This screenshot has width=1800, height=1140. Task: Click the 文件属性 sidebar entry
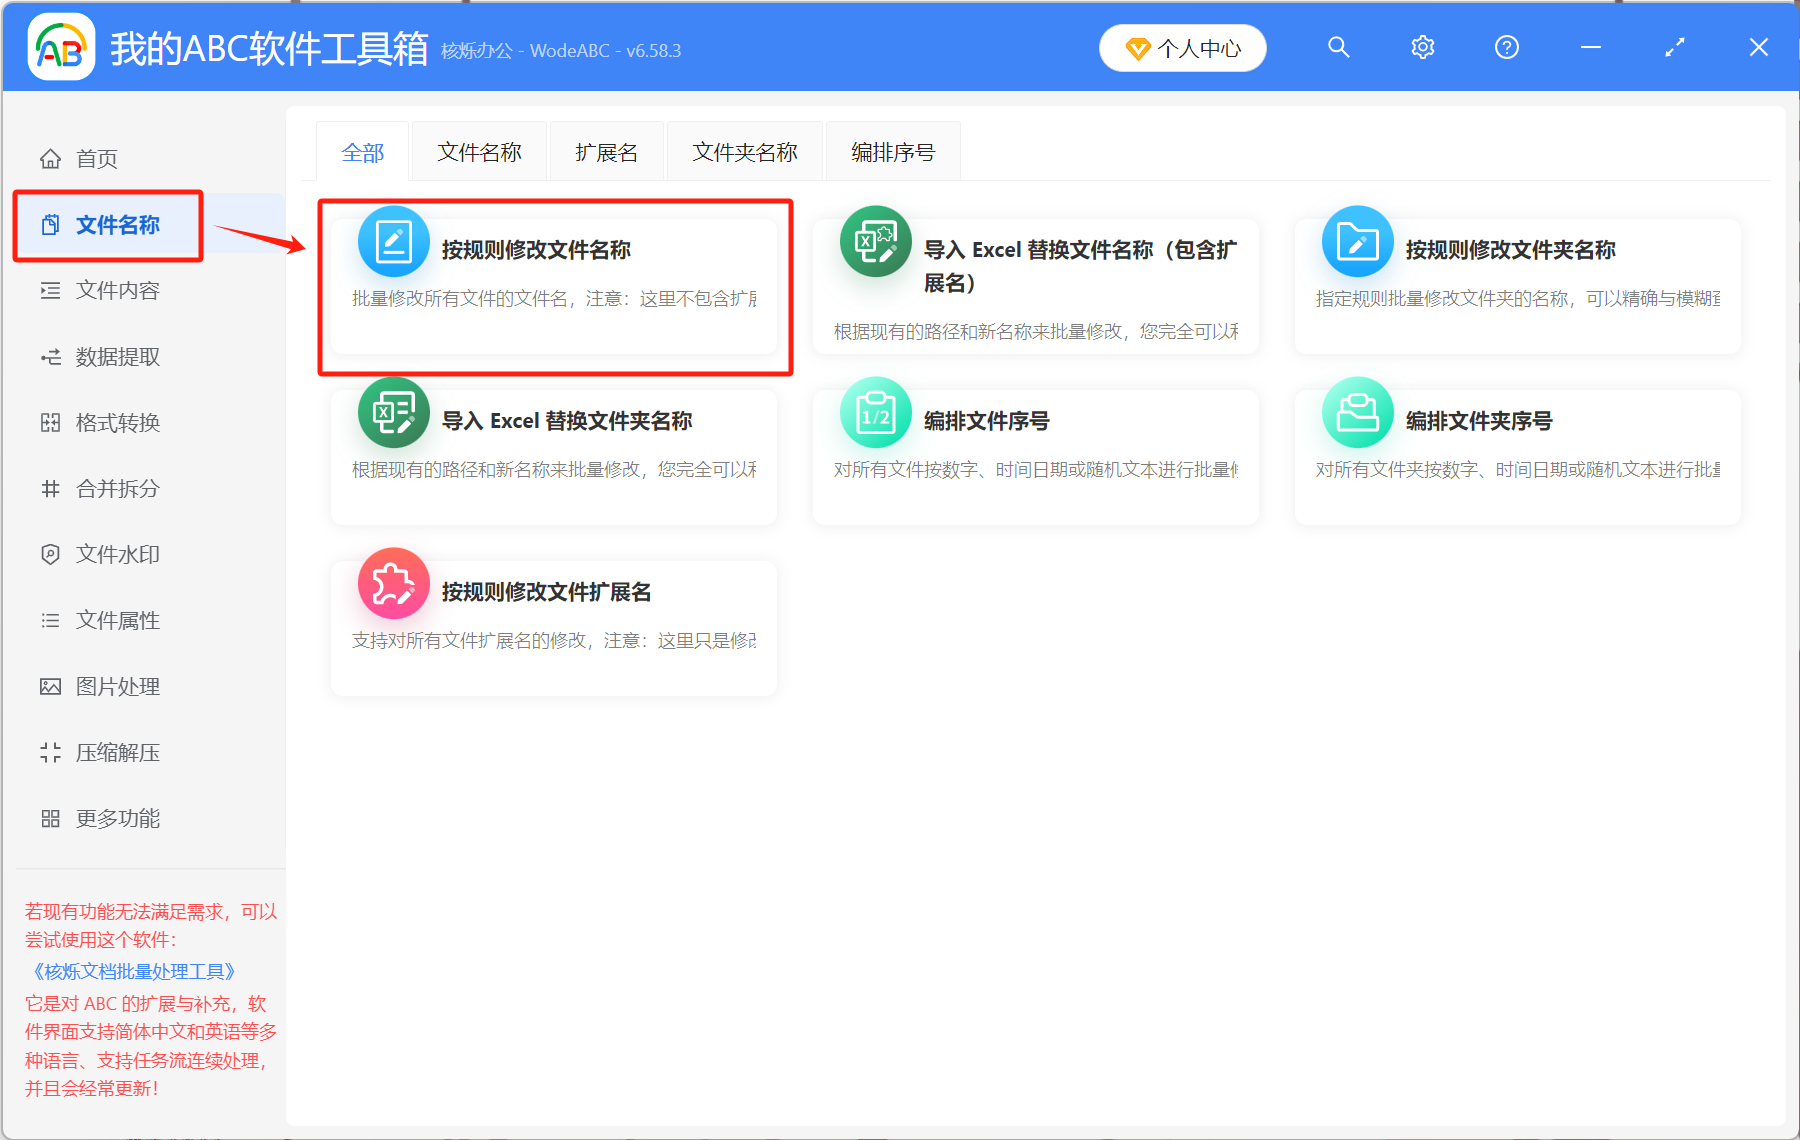click(x=118, y=620)
